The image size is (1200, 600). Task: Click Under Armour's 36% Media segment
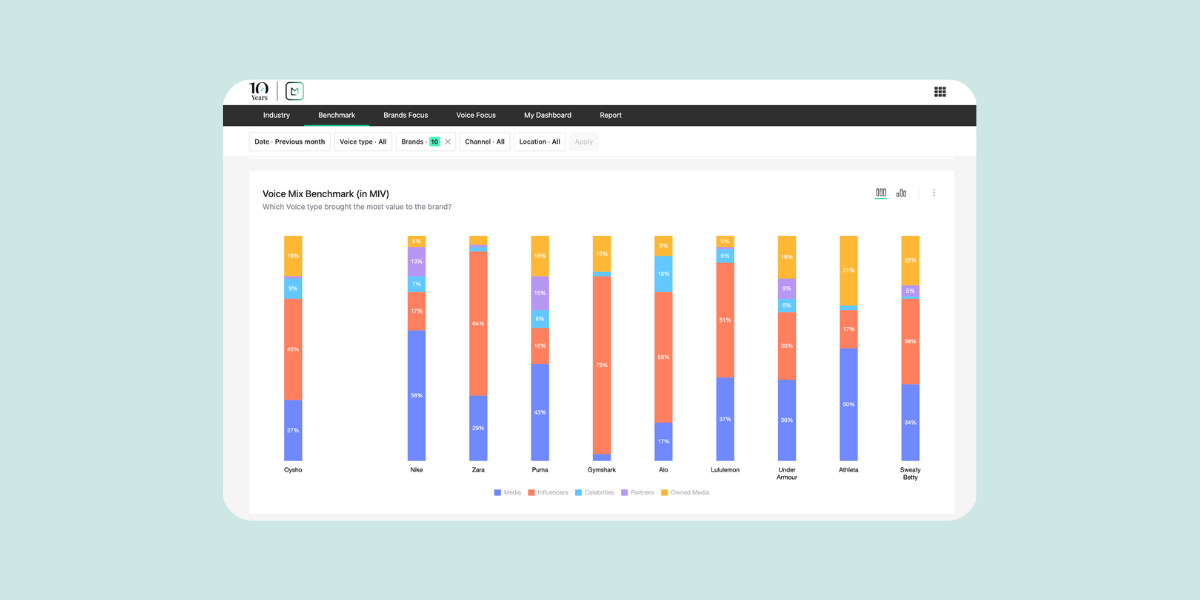[787, 420]
